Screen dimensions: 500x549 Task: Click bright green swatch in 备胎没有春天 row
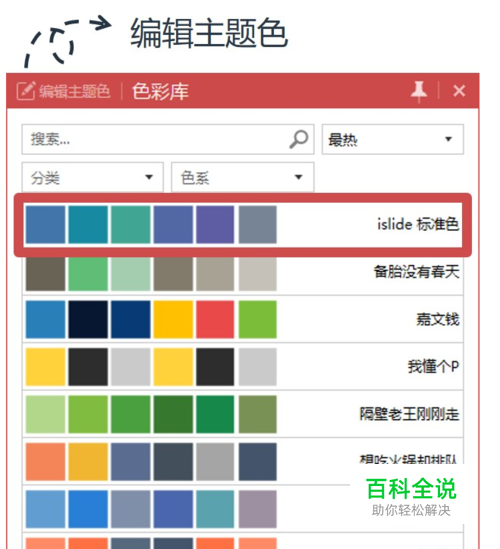[x=88, y=274]
